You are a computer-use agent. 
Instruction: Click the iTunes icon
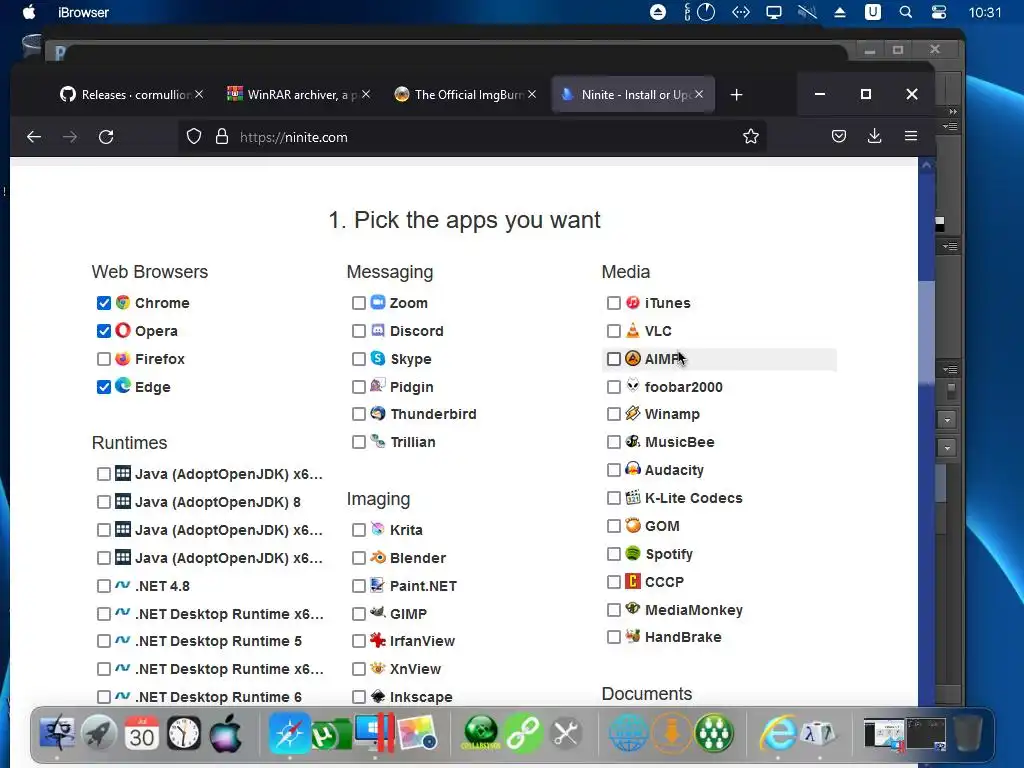632,302
